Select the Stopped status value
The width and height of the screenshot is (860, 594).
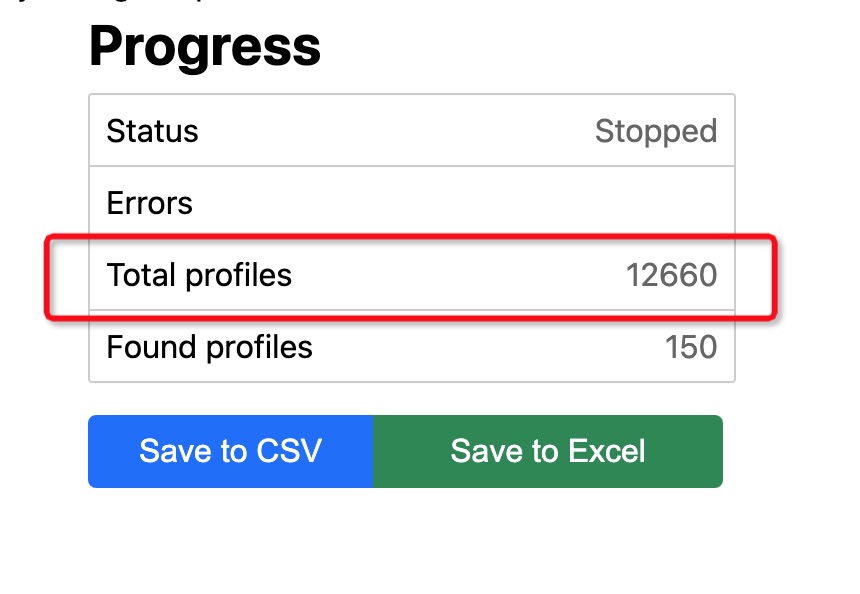point(656,131)
